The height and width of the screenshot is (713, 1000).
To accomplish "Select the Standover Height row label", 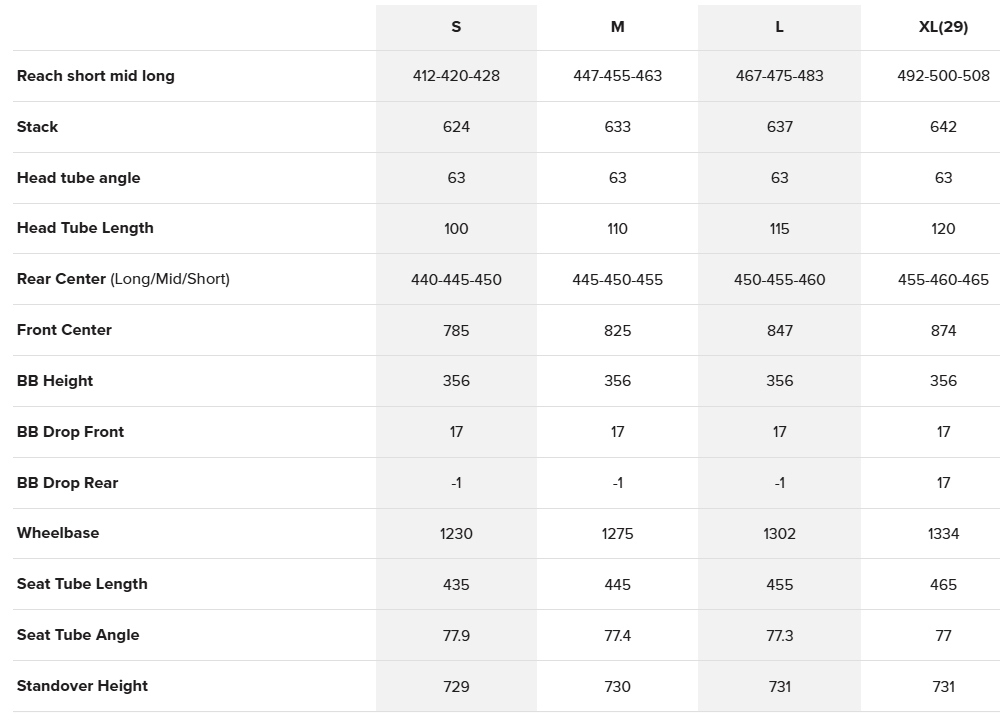I will [82, 686].
